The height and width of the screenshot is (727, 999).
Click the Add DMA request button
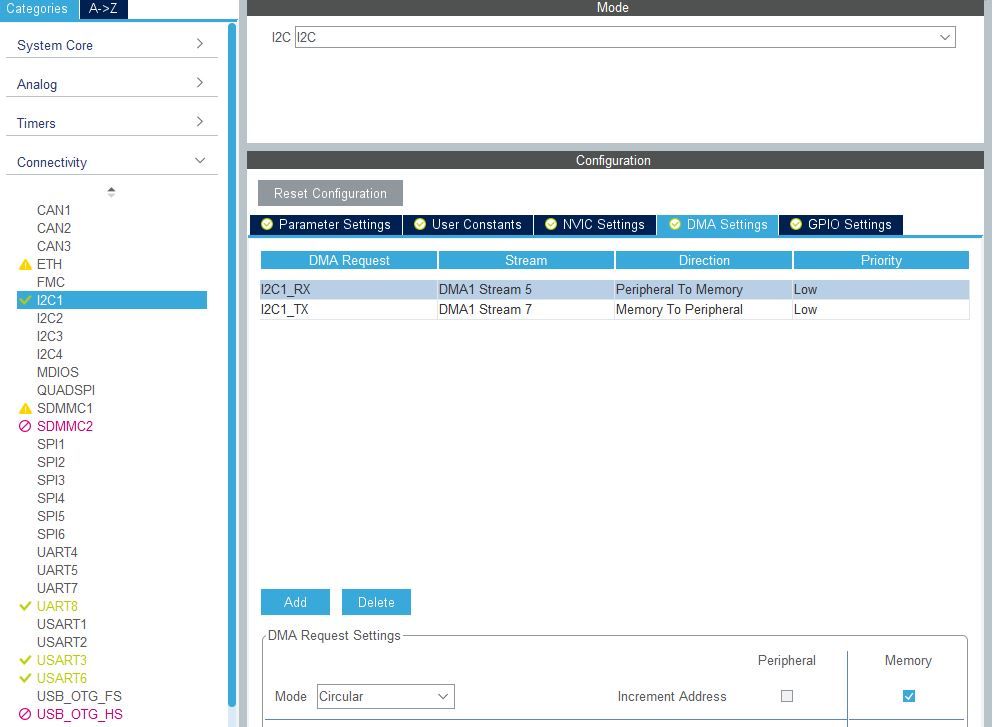(x=295, y=602)
